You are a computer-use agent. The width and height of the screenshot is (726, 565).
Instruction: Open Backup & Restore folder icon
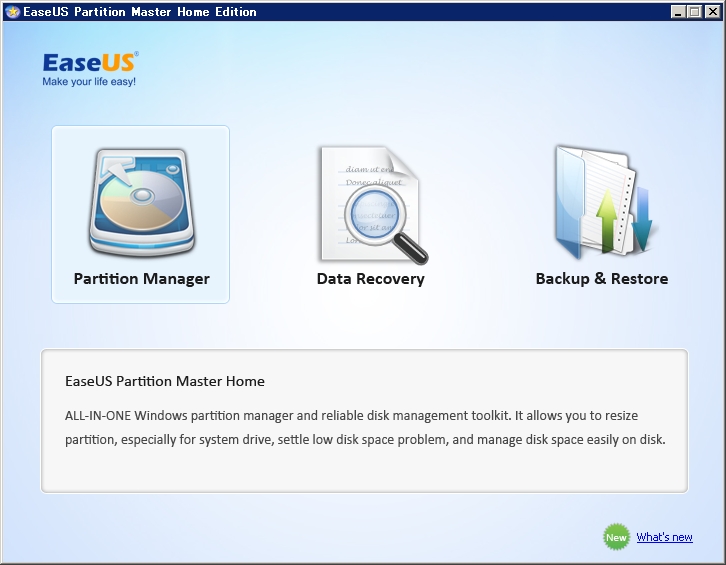tap(604, 202)
